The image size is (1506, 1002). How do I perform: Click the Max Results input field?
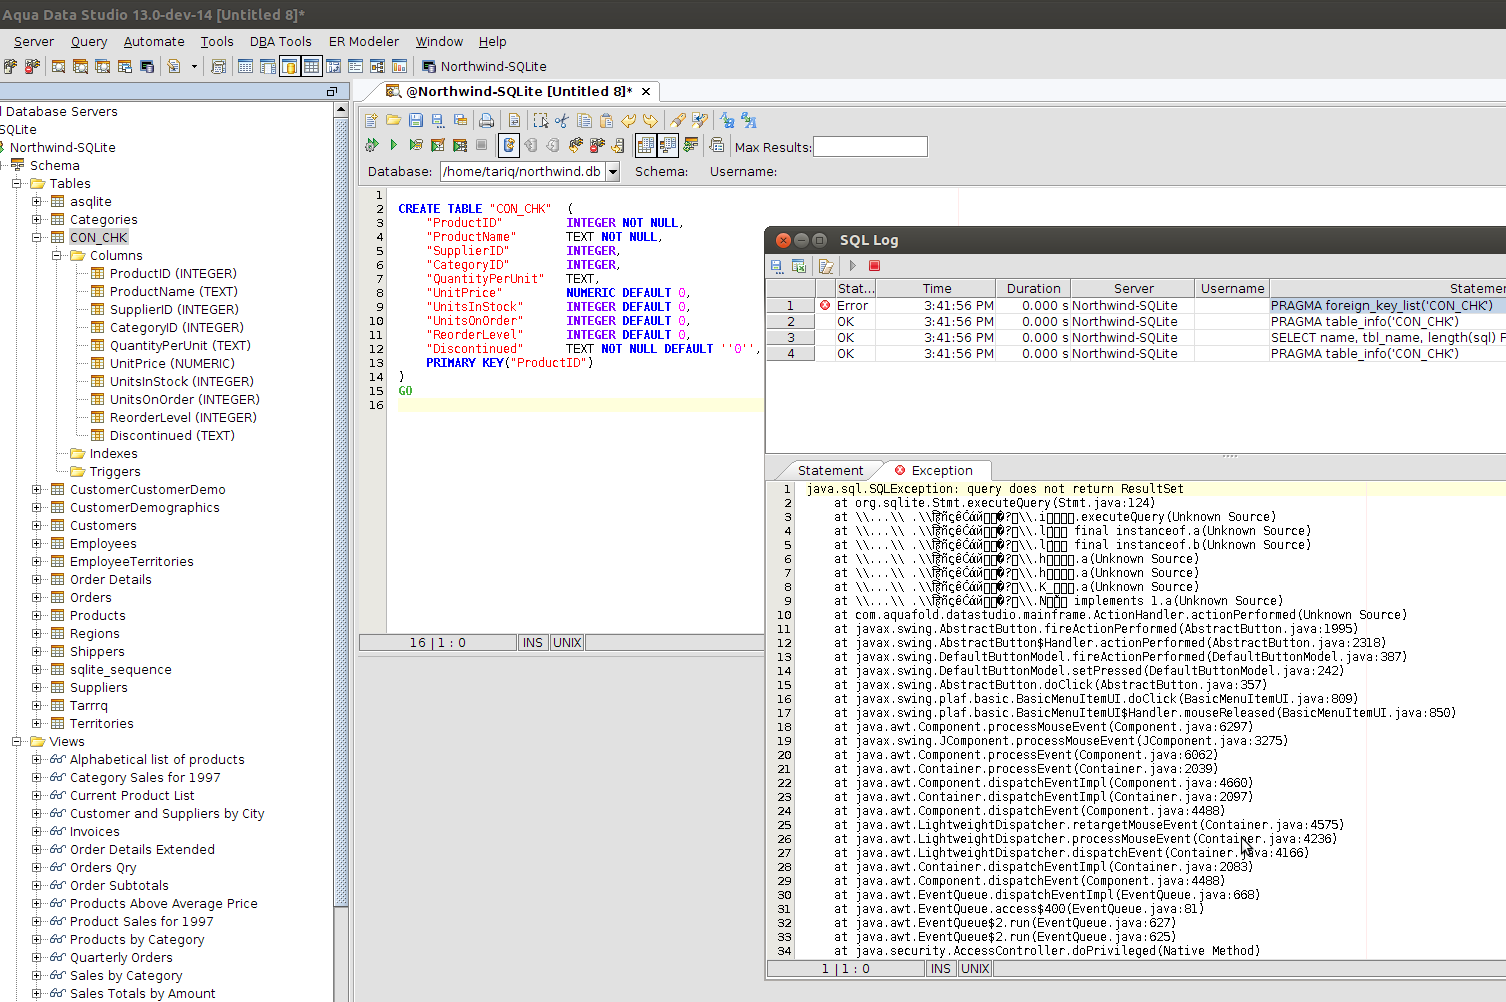870,147
